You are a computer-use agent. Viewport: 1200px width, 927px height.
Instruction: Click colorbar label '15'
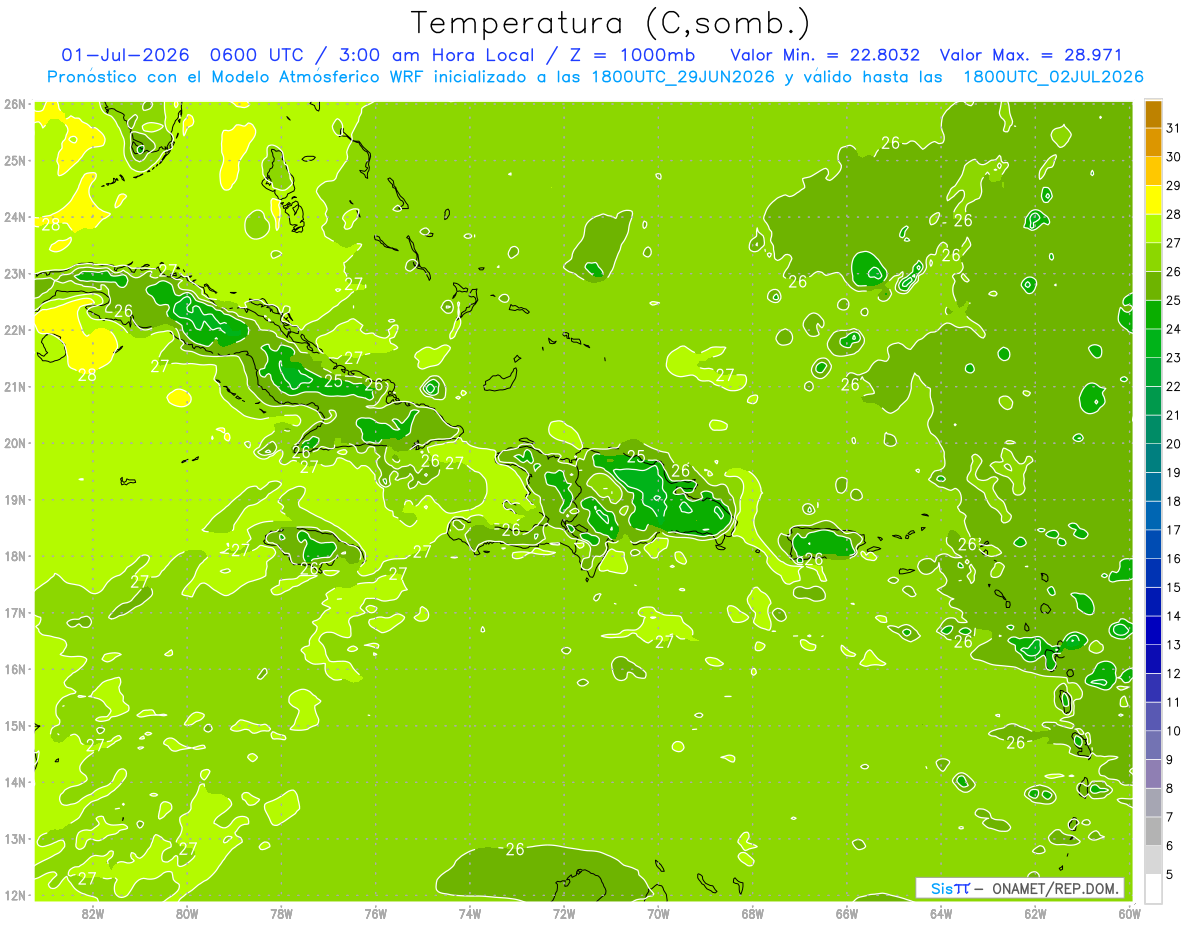[x=1173, y=587]
